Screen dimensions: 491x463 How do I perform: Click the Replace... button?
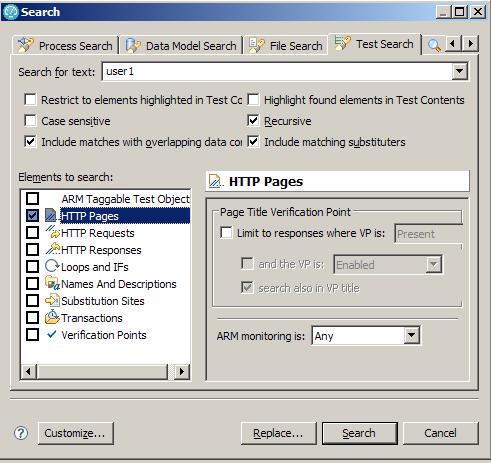278,433
